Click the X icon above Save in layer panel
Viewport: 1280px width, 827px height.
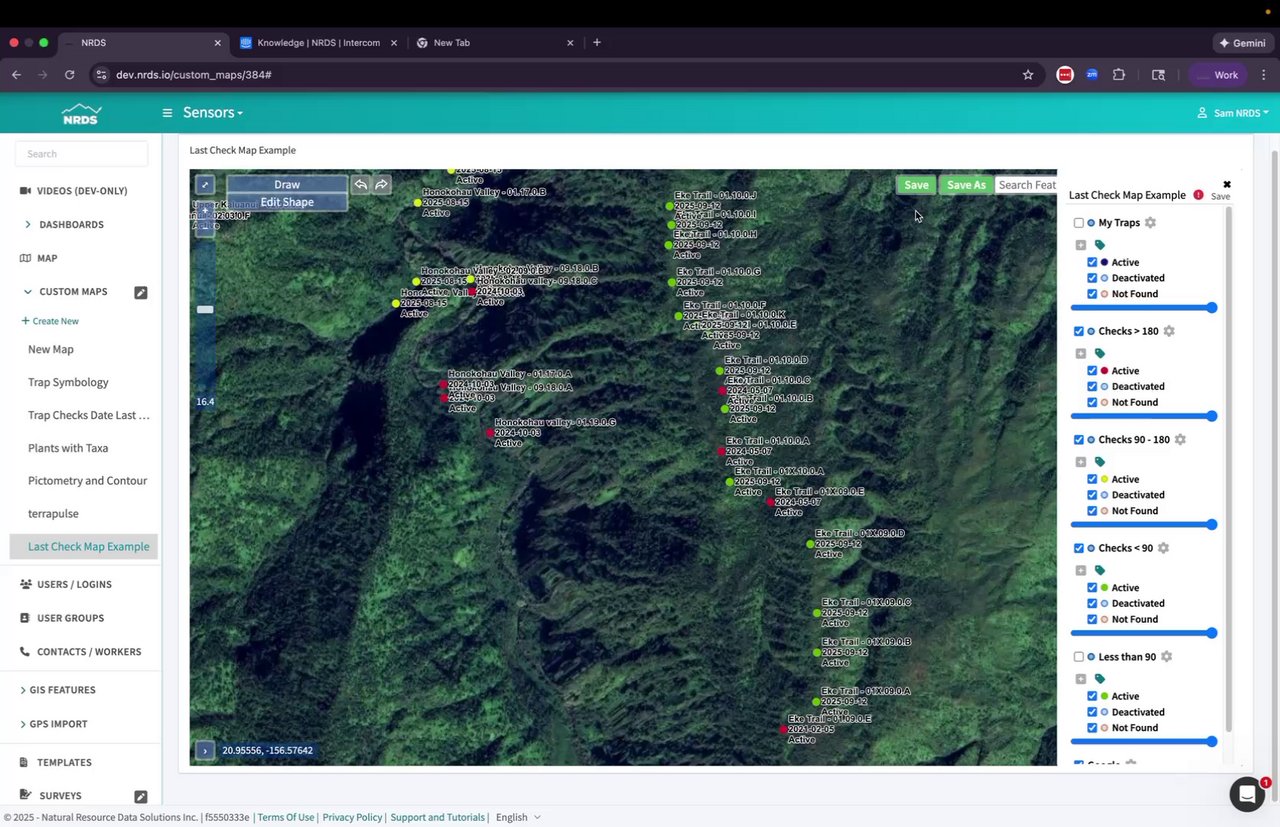(1227, 184)
